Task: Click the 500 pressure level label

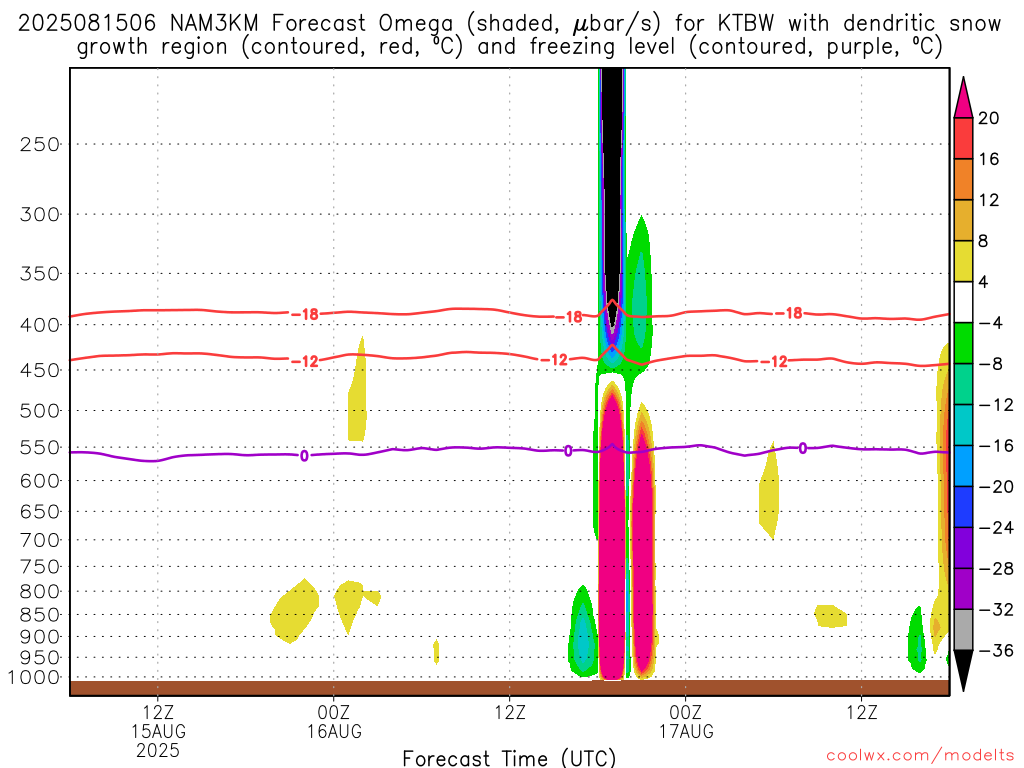Action: [40, 411]
